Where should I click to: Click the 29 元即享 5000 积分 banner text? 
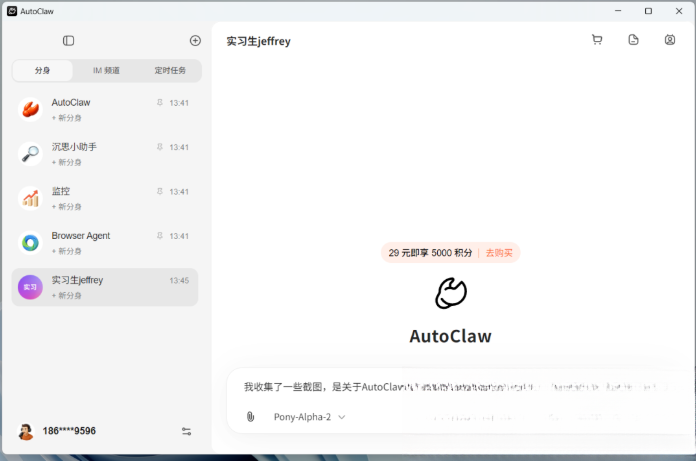430,253
